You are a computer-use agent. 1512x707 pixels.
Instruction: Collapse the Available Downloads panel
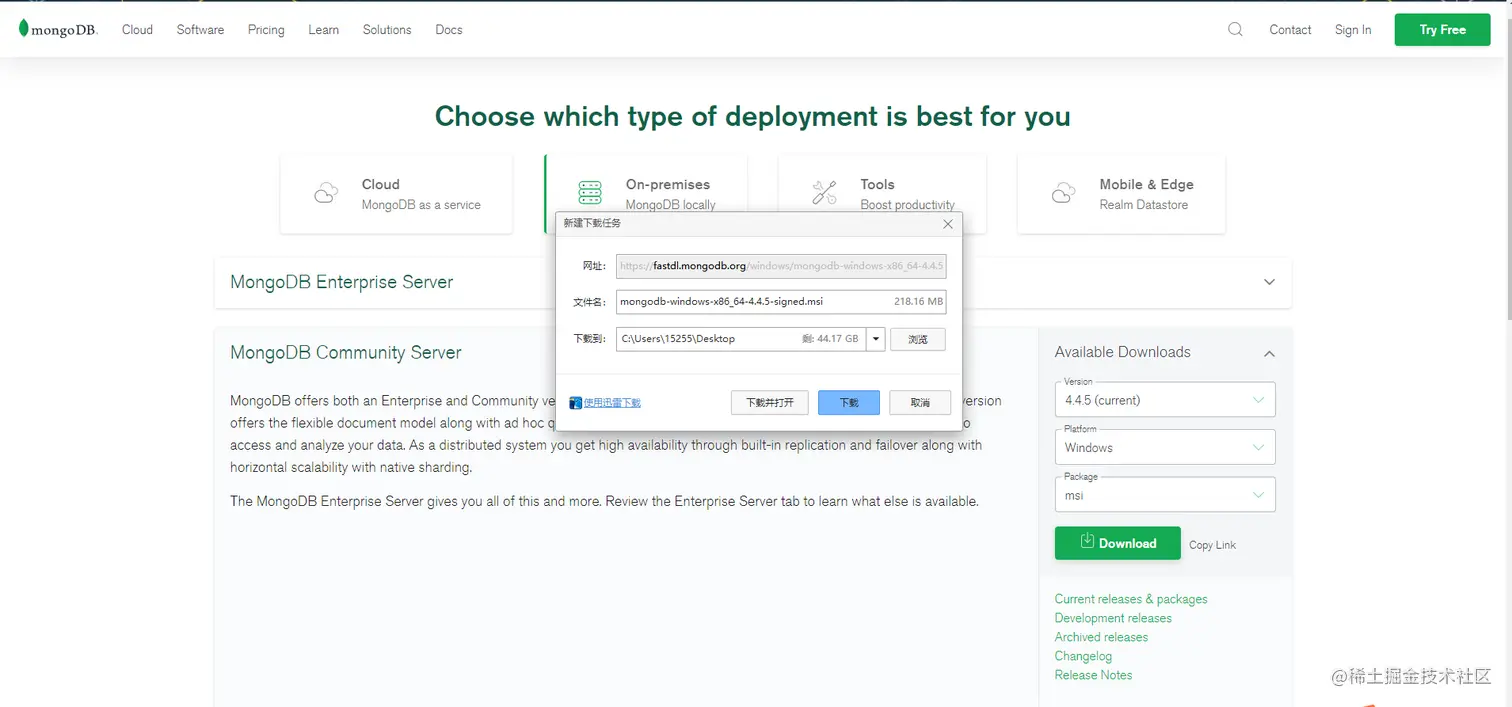coord(1269,353)
